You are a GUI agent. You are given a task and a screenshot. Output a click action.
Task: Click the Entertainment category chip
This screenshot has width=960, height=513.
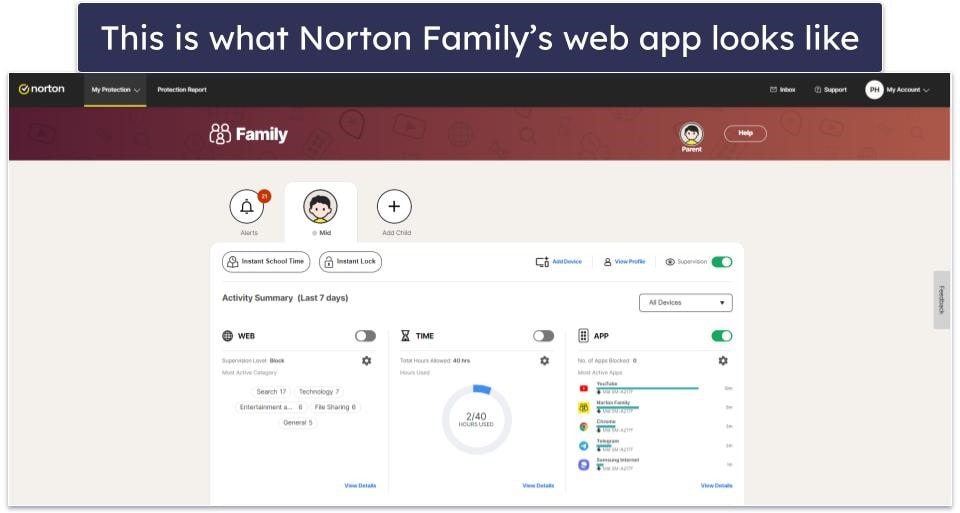[271, 407]
